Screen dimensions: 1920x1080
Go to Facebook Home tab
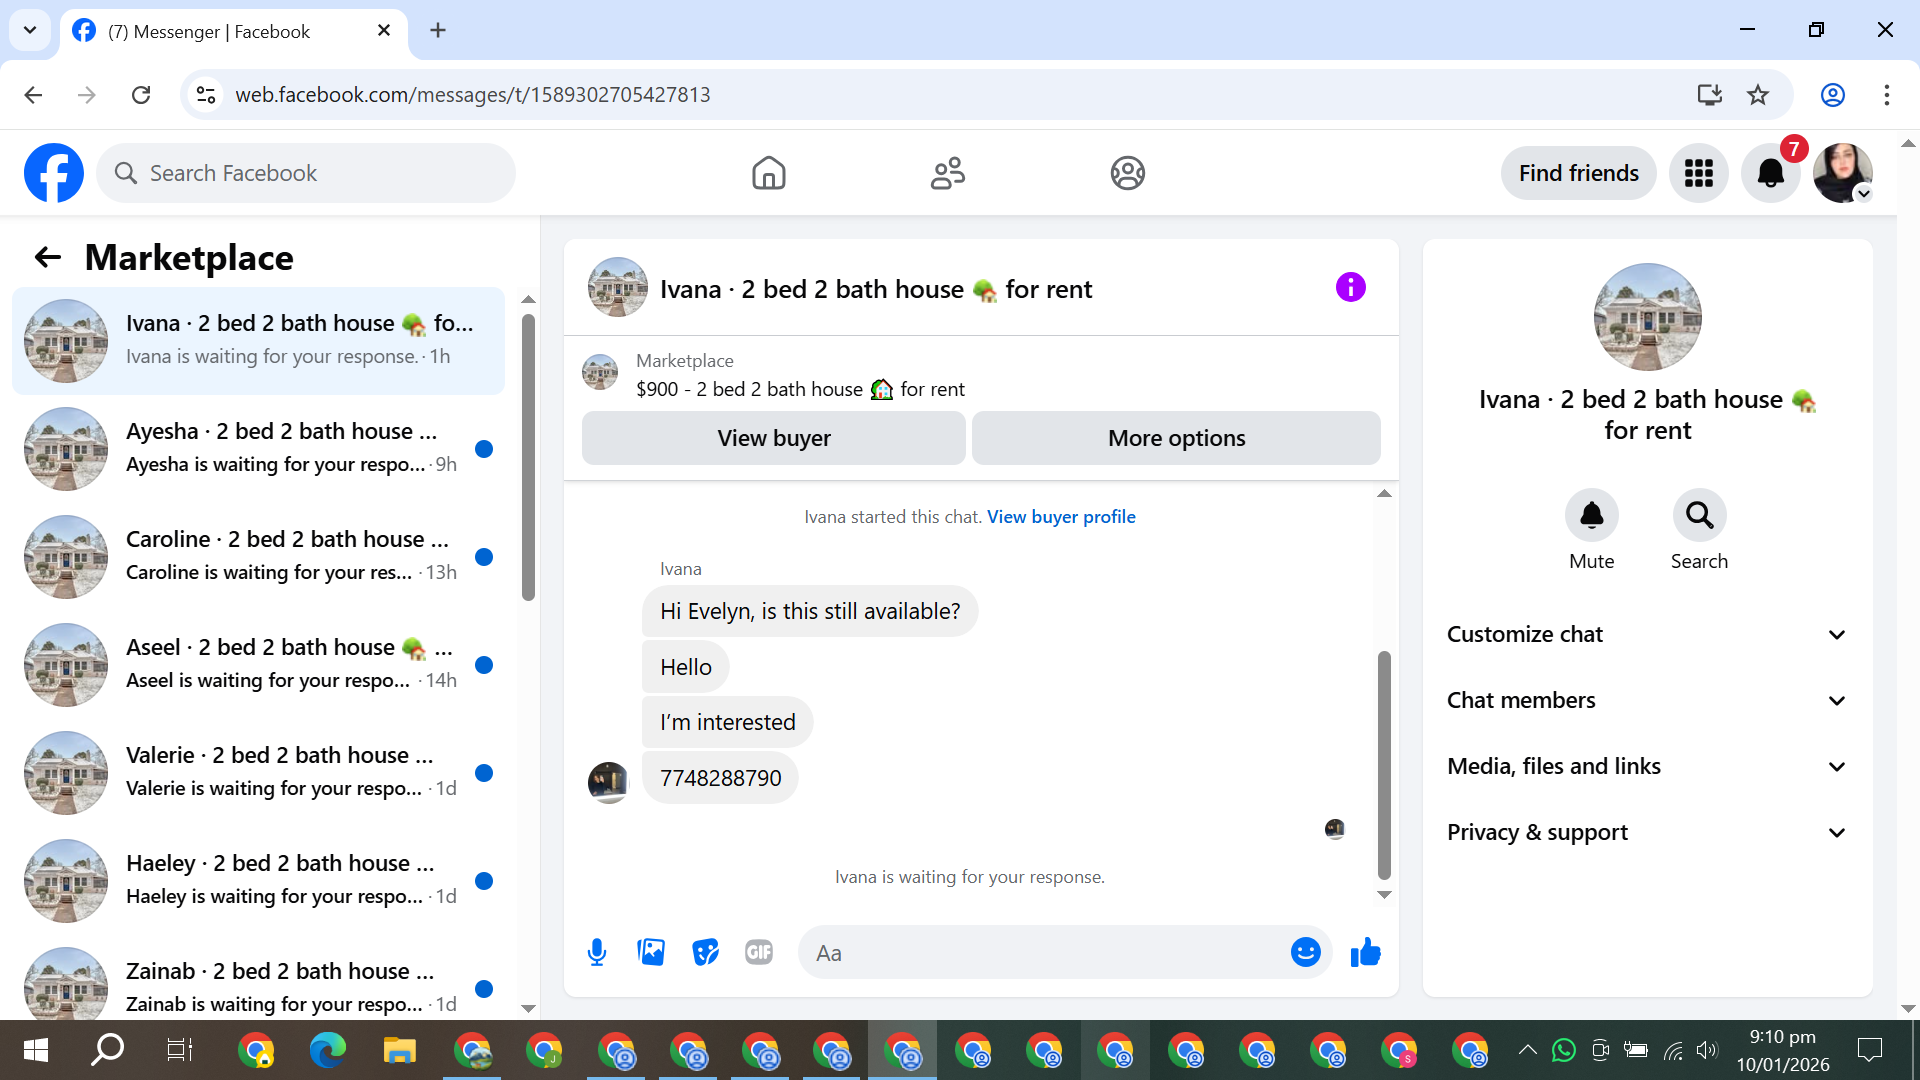(768, 173)
